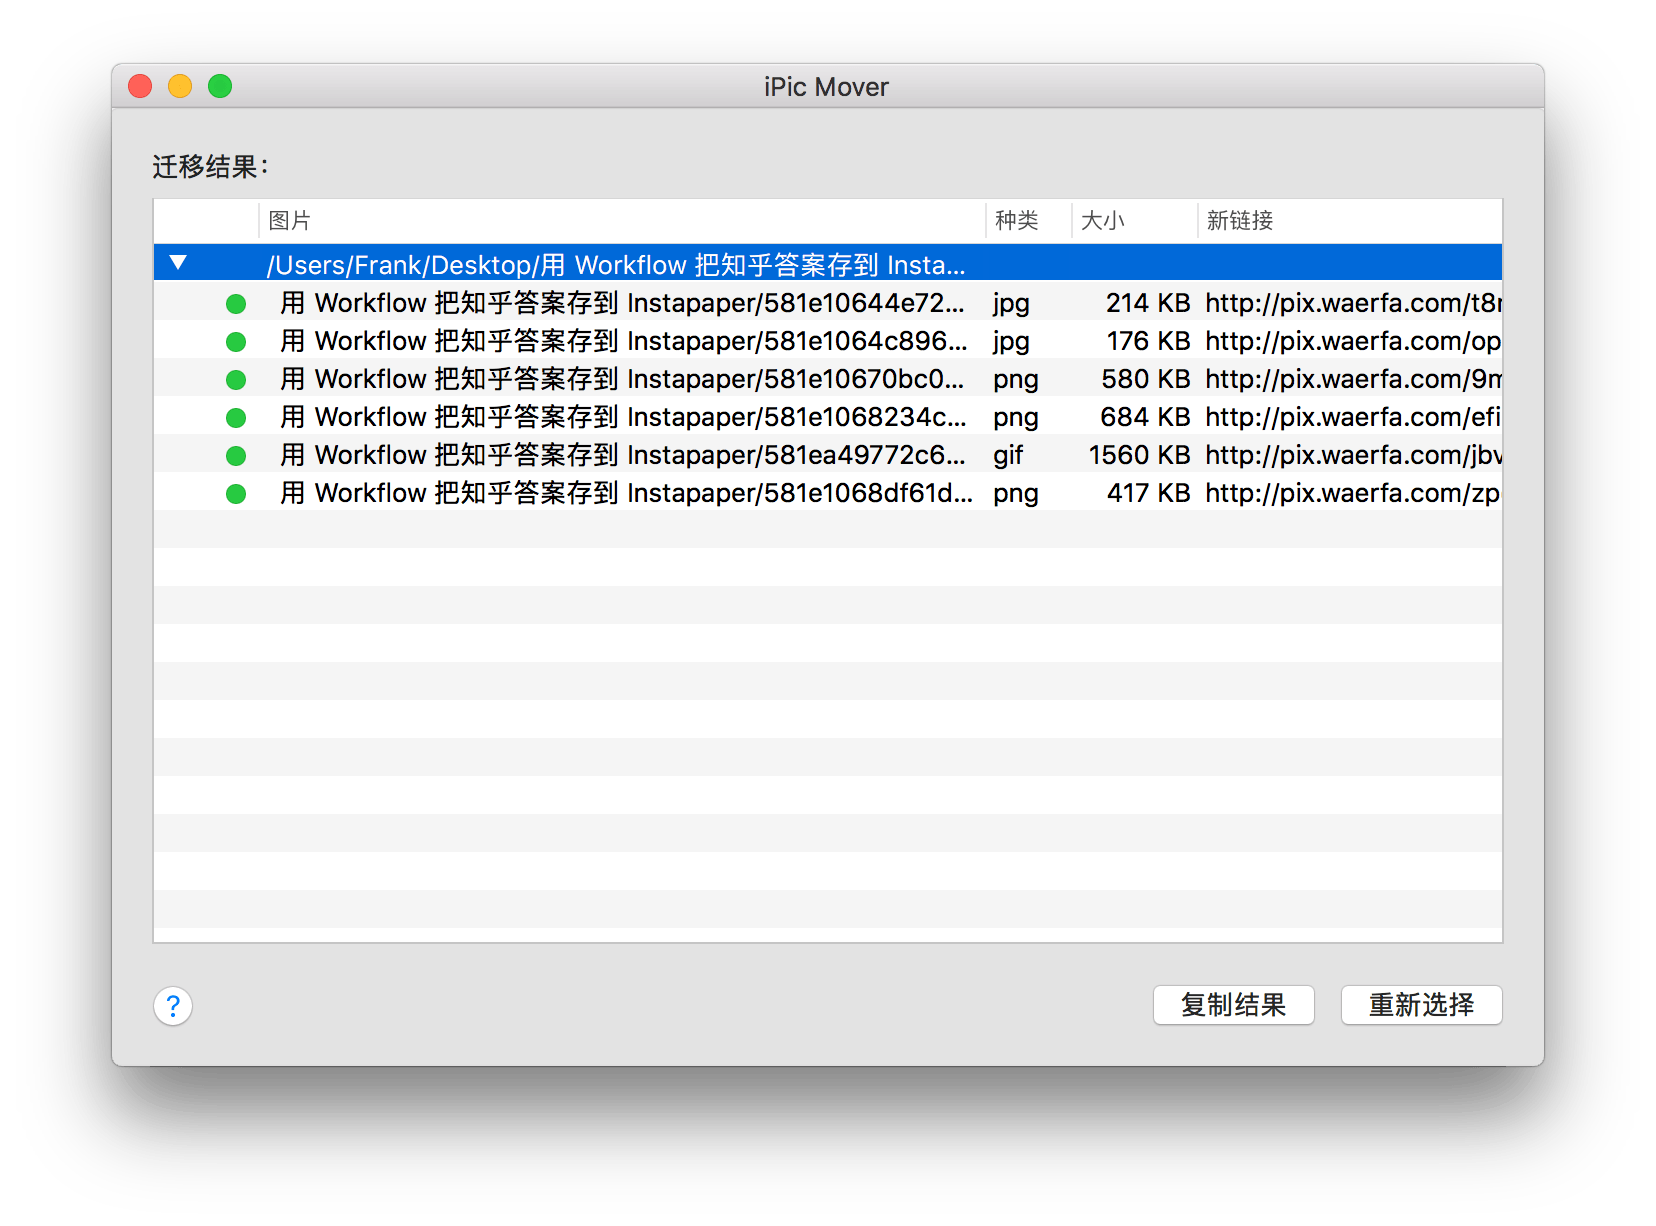
Task: Select the Instapaper/581e10670bc0 image row
Action: point(828,379)
